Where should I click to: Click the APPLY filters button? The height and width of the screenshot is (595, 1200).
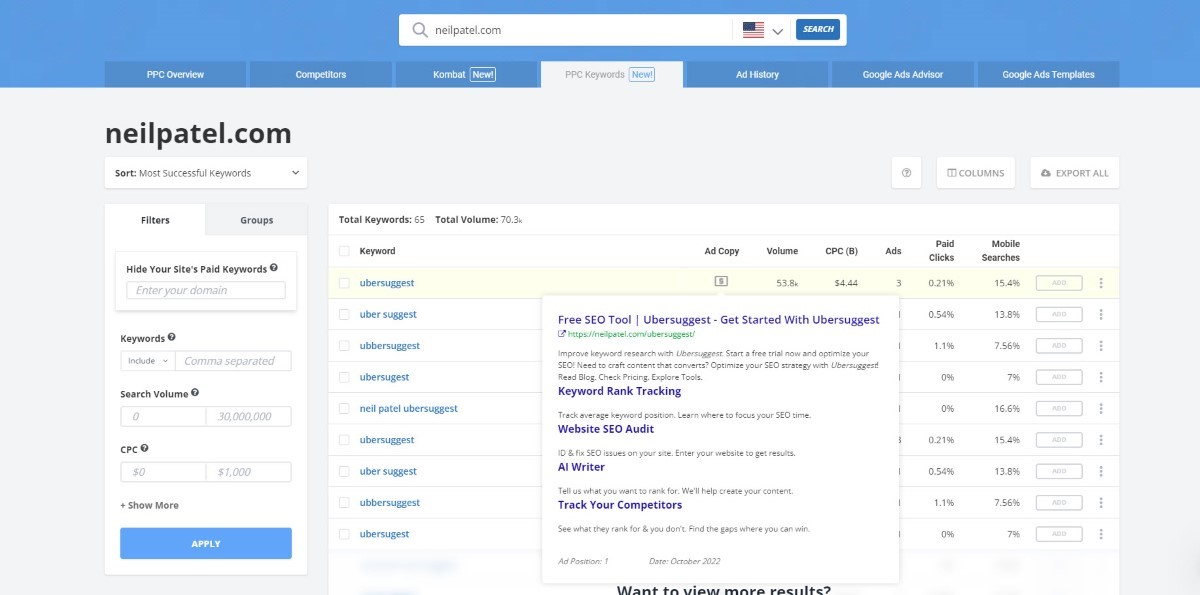click(x=206, y=543)
